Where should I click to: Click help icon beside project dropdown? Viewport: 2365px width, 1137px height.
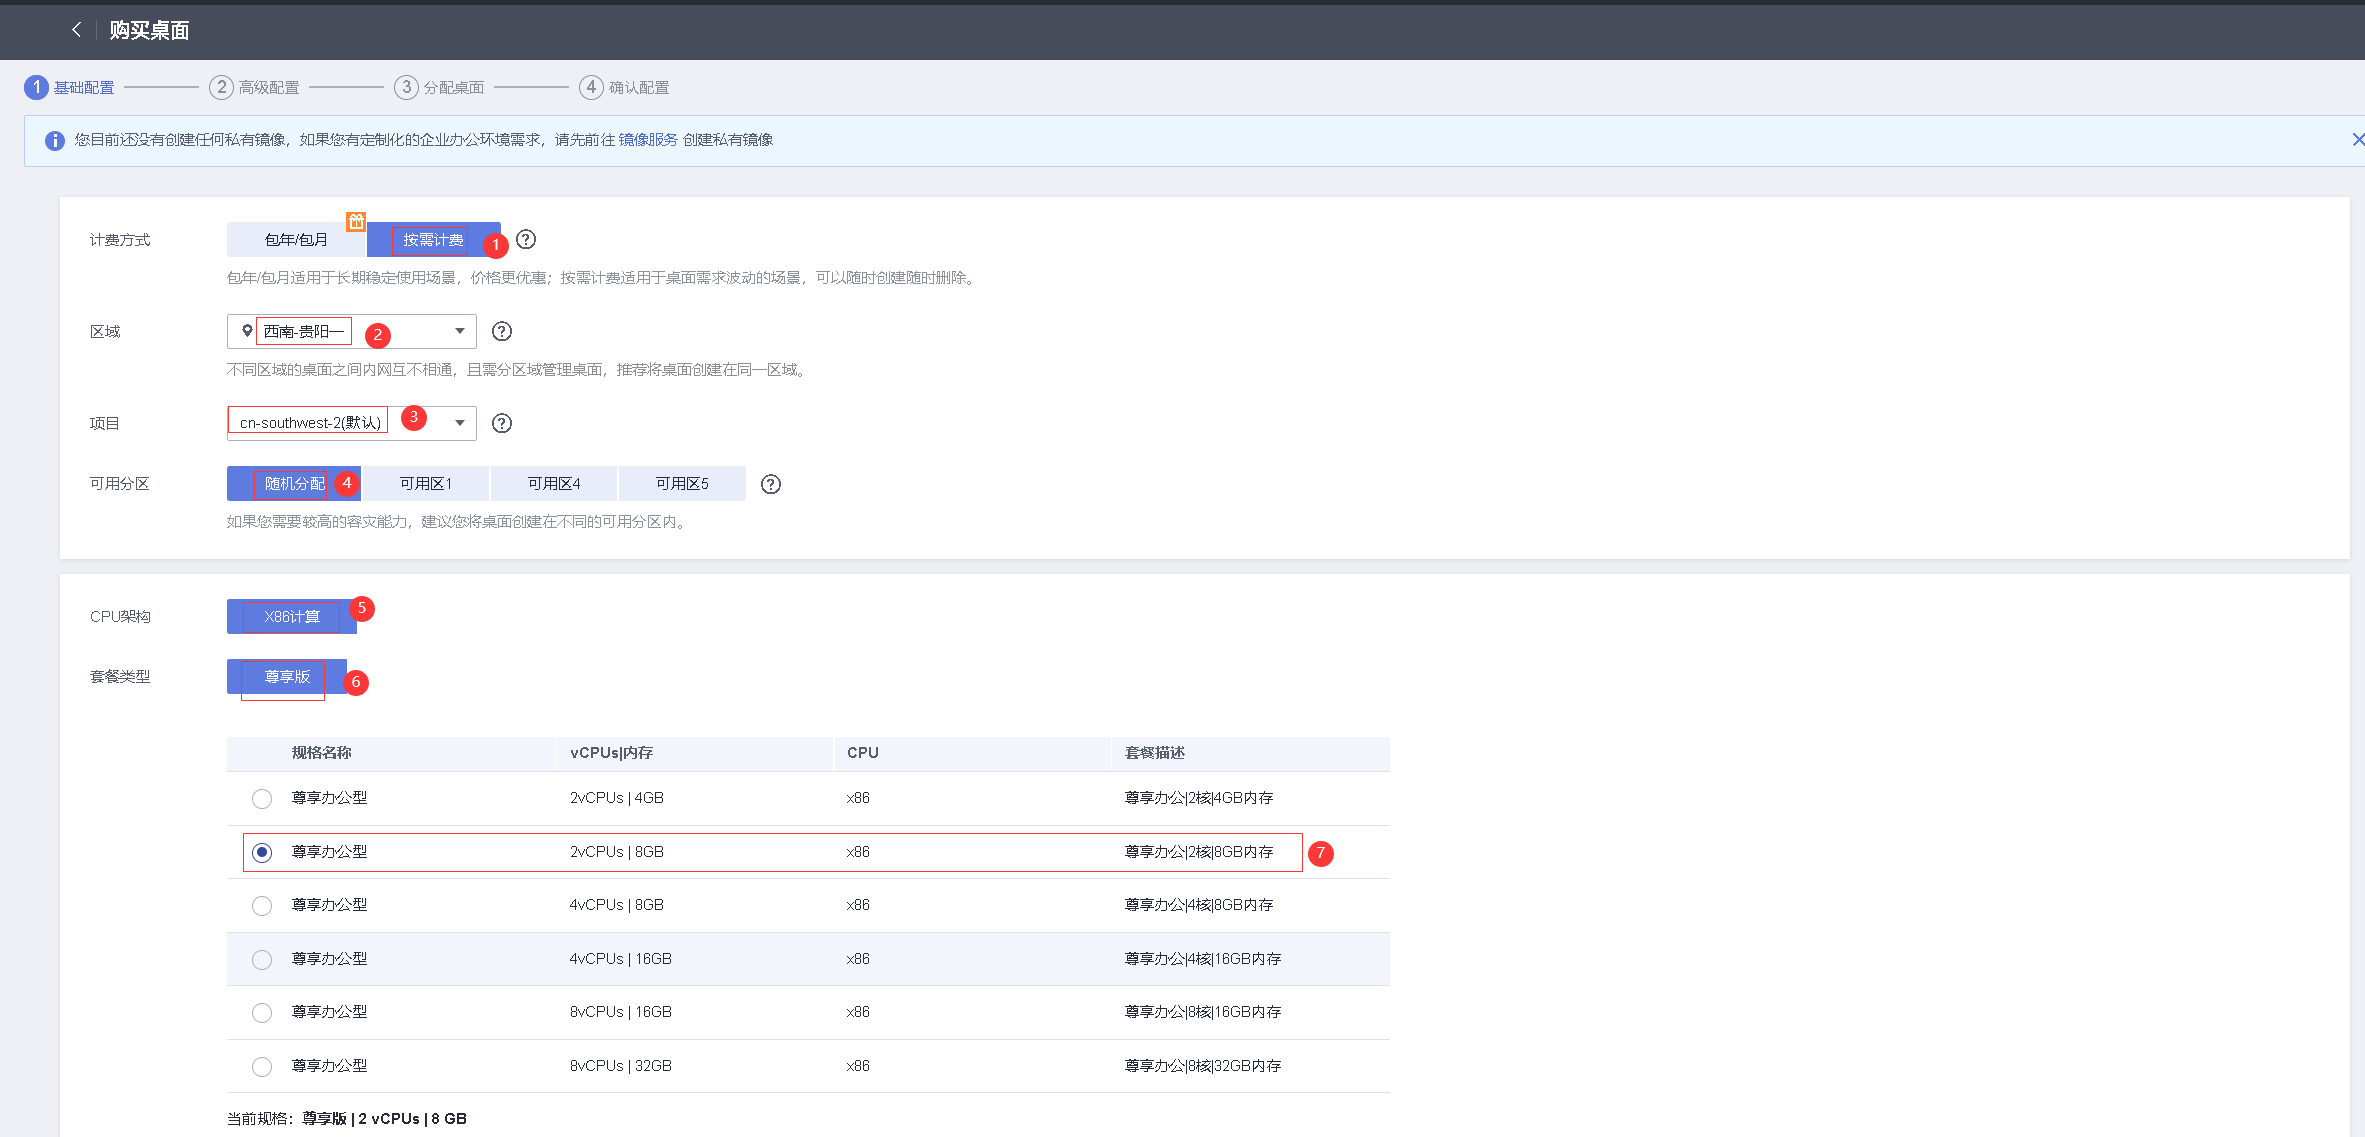502,424
